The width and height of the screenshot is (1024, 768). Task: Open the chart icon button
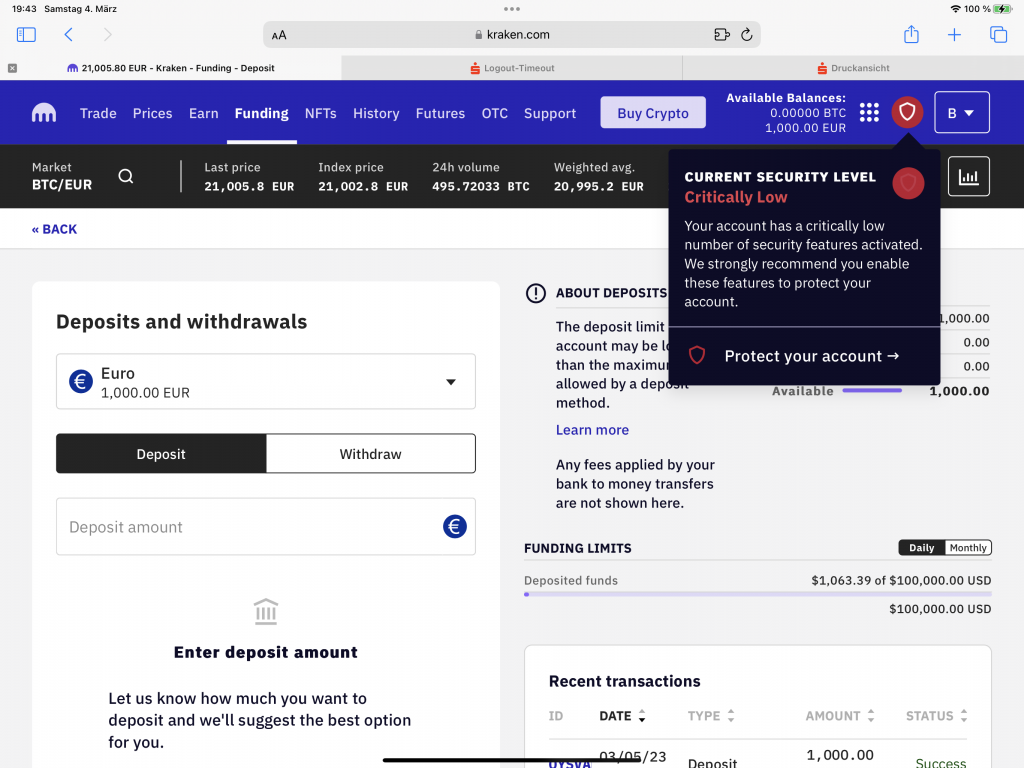(x=968, y=176)
